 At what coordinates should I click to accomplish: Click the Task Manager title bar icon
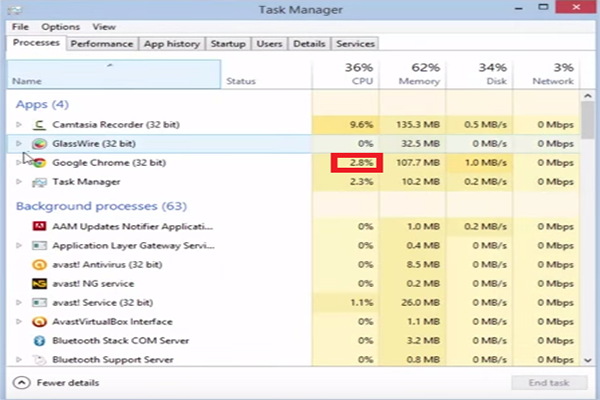pyautogui.click(x=15, y=10)
